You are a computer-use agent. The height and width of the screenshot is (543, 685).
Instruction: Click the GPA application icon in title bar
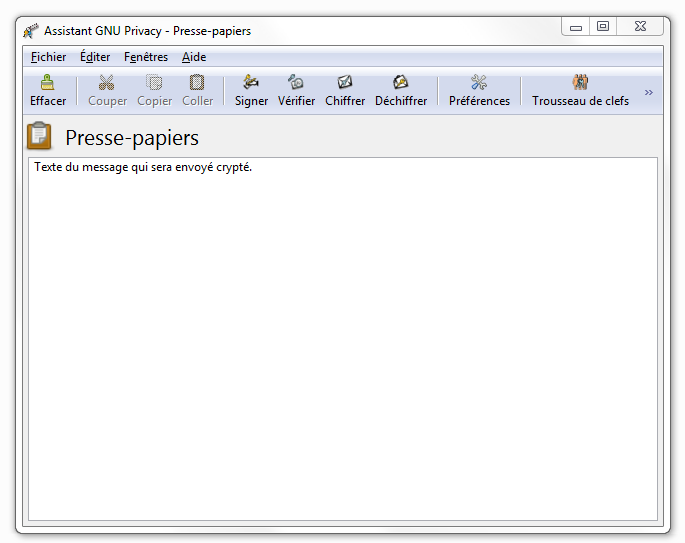click(31, 31)
